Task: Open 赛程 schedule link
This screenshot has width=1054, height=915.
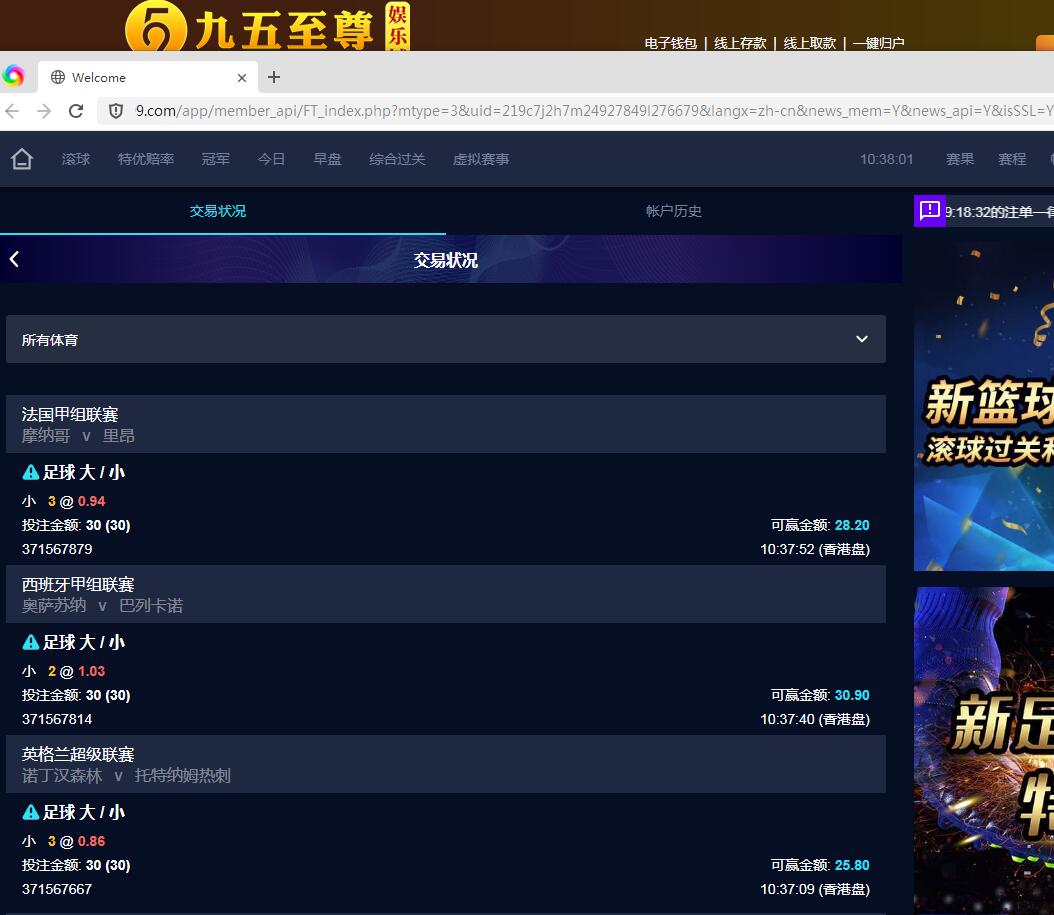Action: (1012, 159)
